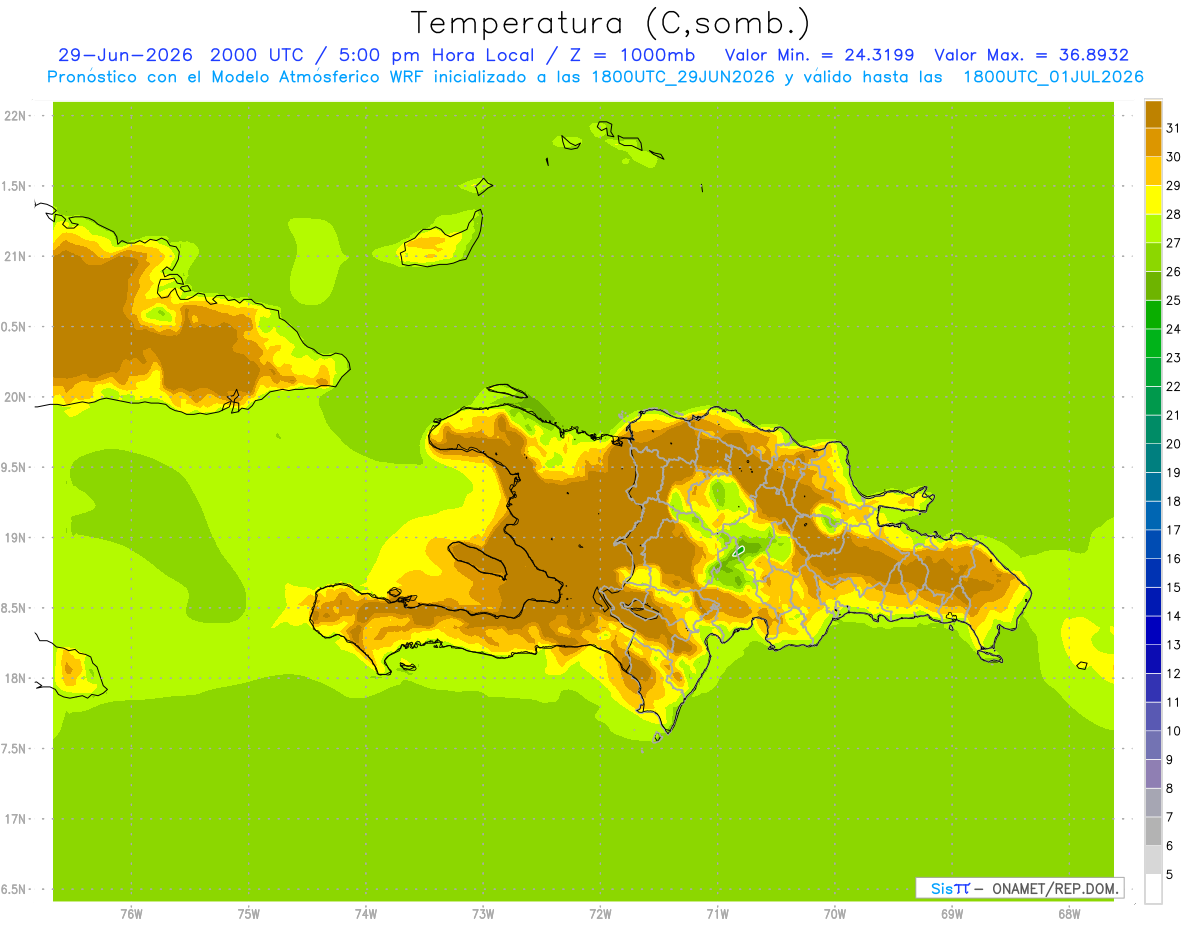Click the 6.5N latitude label
The width and height of the screenshot is (1200, 927).
[x=15, y=890]
